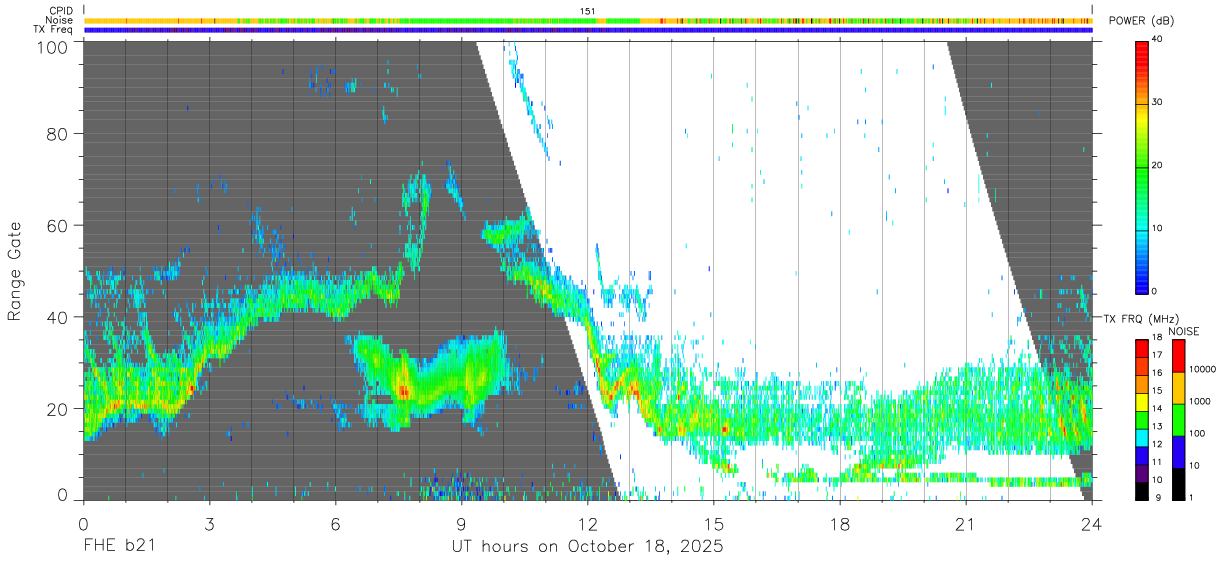Click the 9 tick on UT hours axis

click(462, 522)
